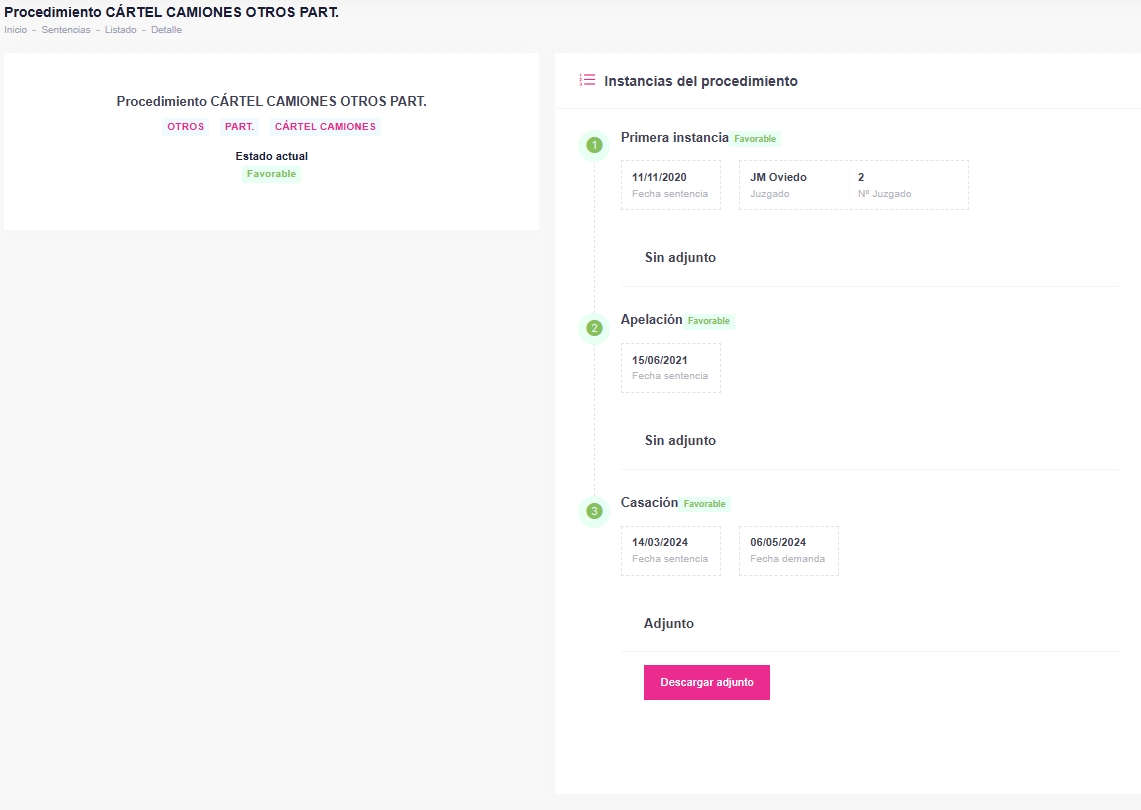
Task: Click Favorable badge next to Casación
Action: click(705, 504)
